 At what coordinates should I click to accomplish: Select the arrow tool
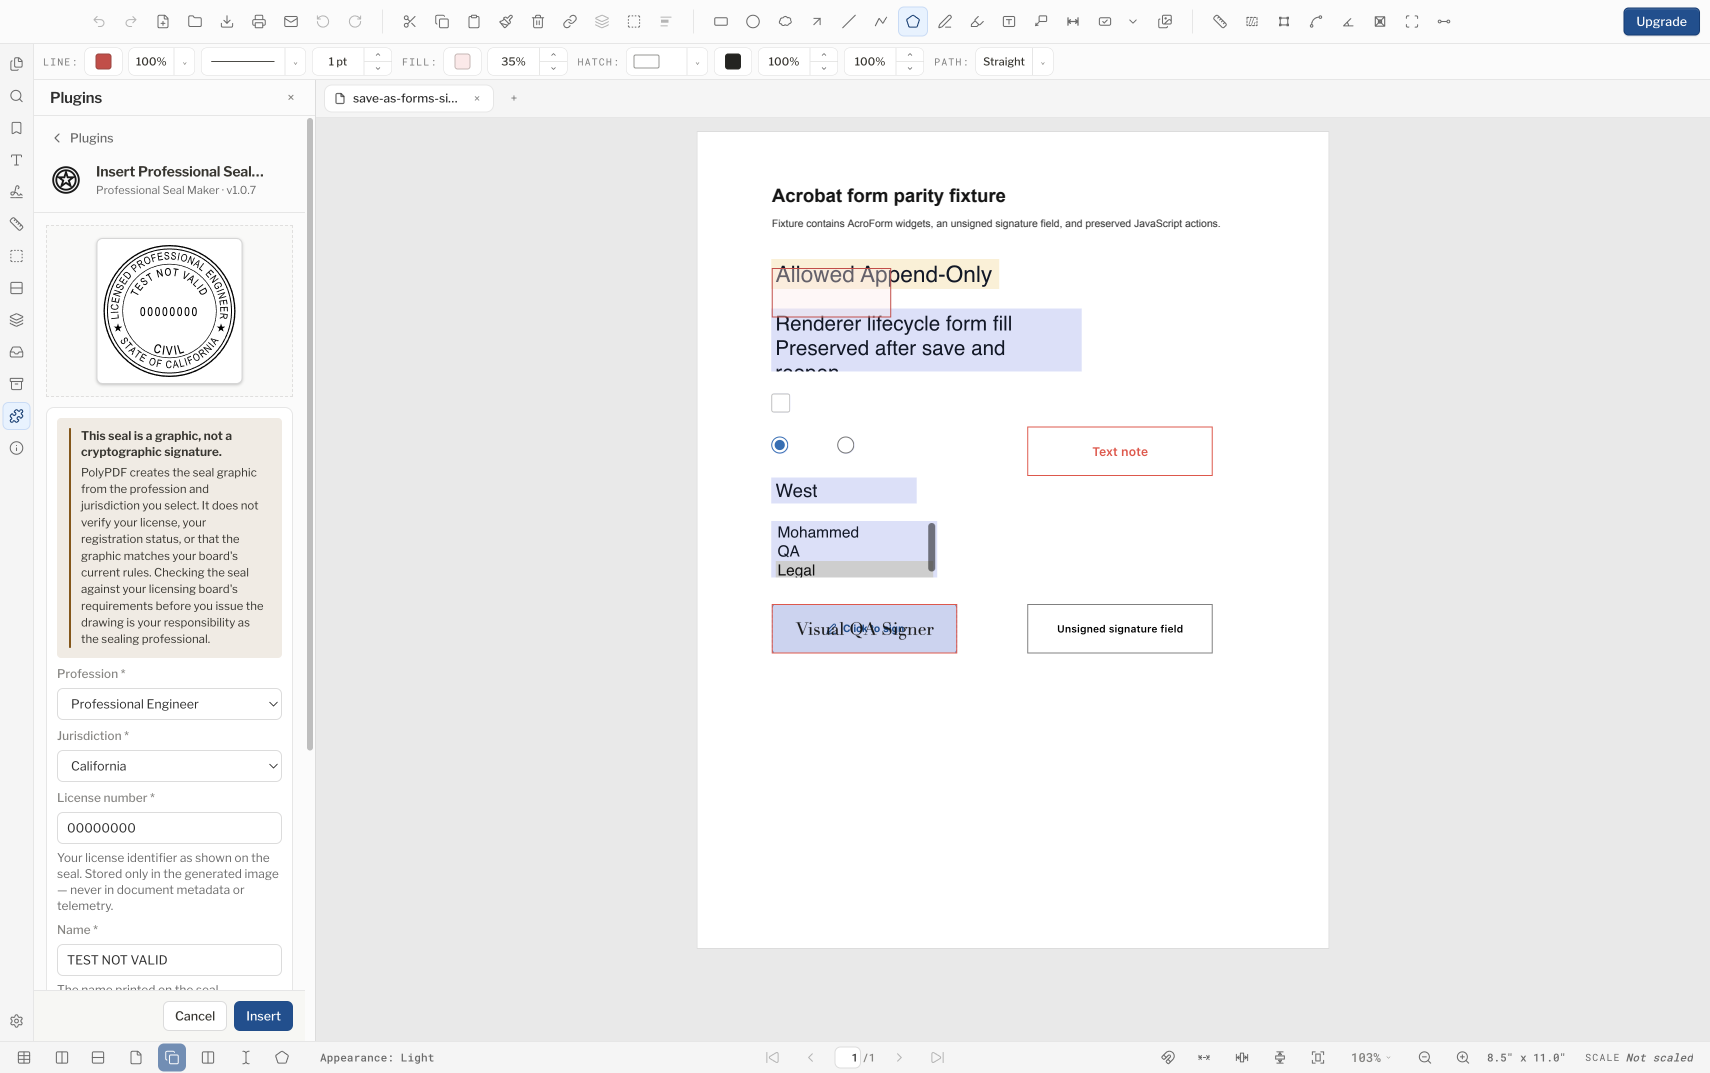coord(817,21)
